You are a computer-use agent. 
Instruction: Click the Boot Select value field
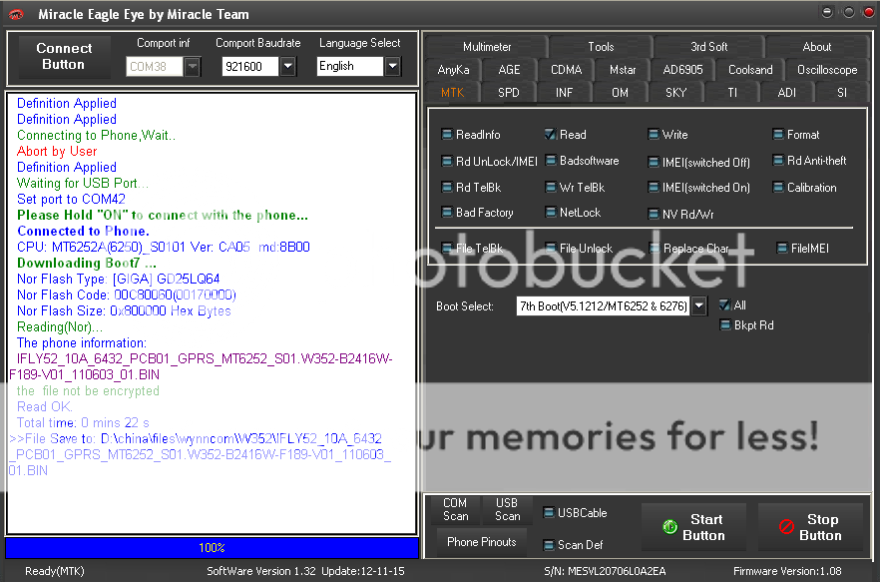(x=603, y=306)
